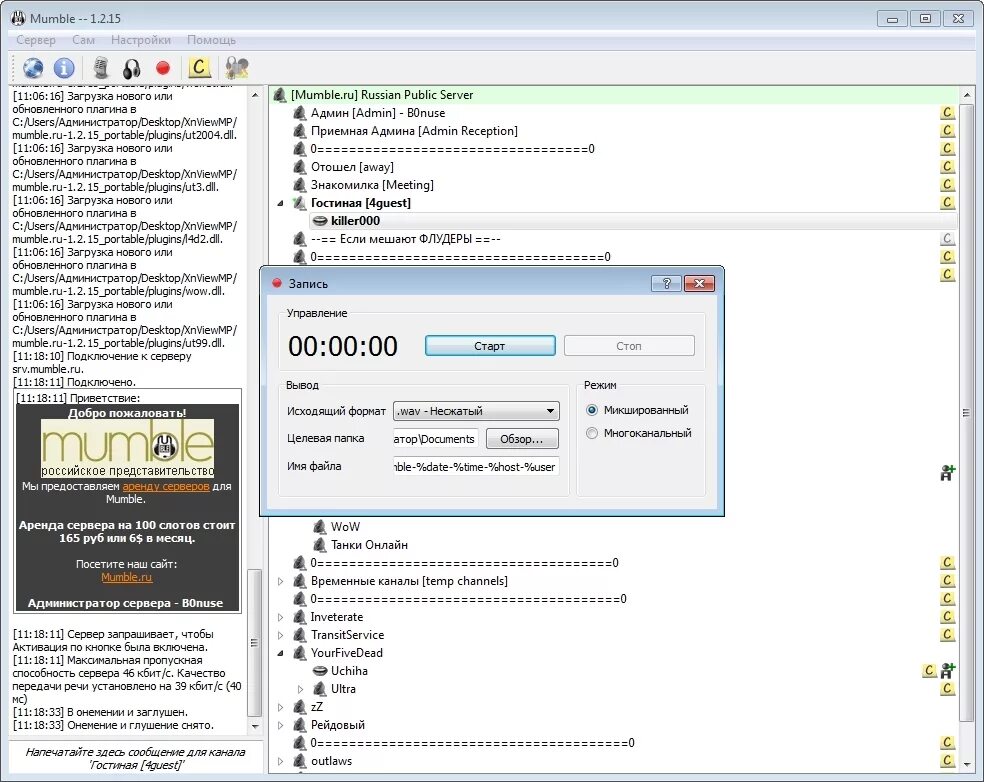Click the users filter toolbar icon
The width and height of the screenshot is (984, 782).
(237, 68)
